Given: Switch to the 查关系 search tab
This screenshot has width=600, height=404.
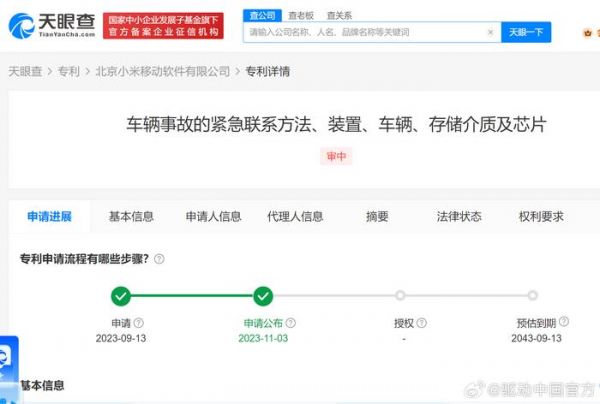Looking at the screenshot, I should (339, 15).
